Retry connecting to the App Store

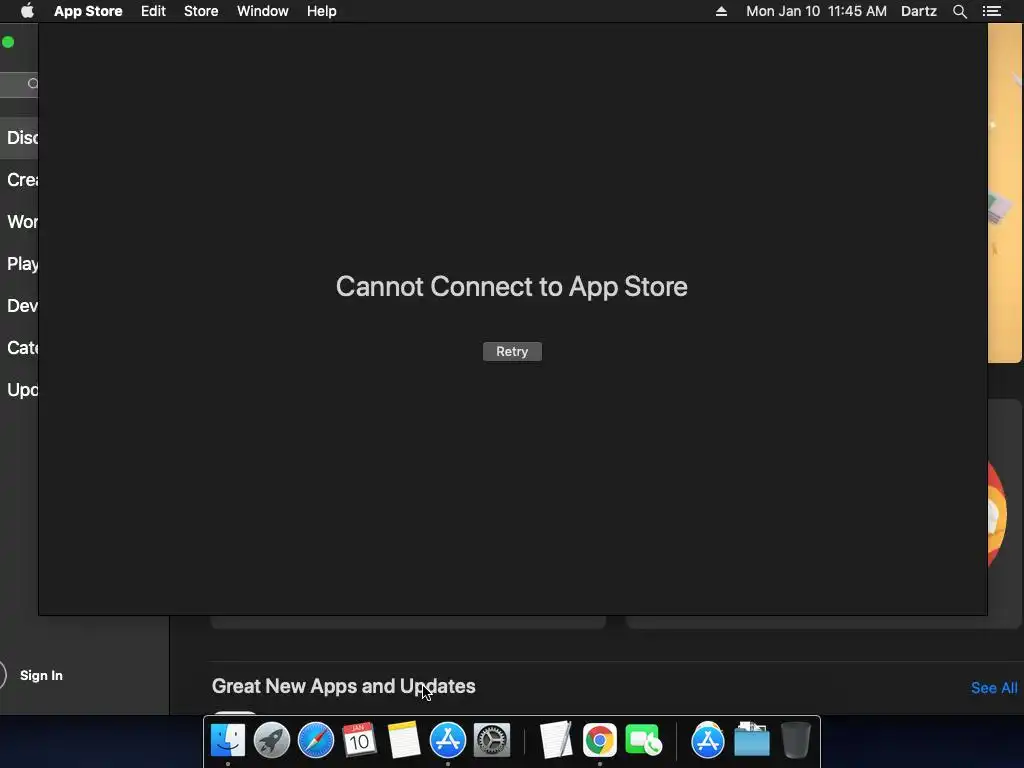pyautogui.click(x=512, y=351)
